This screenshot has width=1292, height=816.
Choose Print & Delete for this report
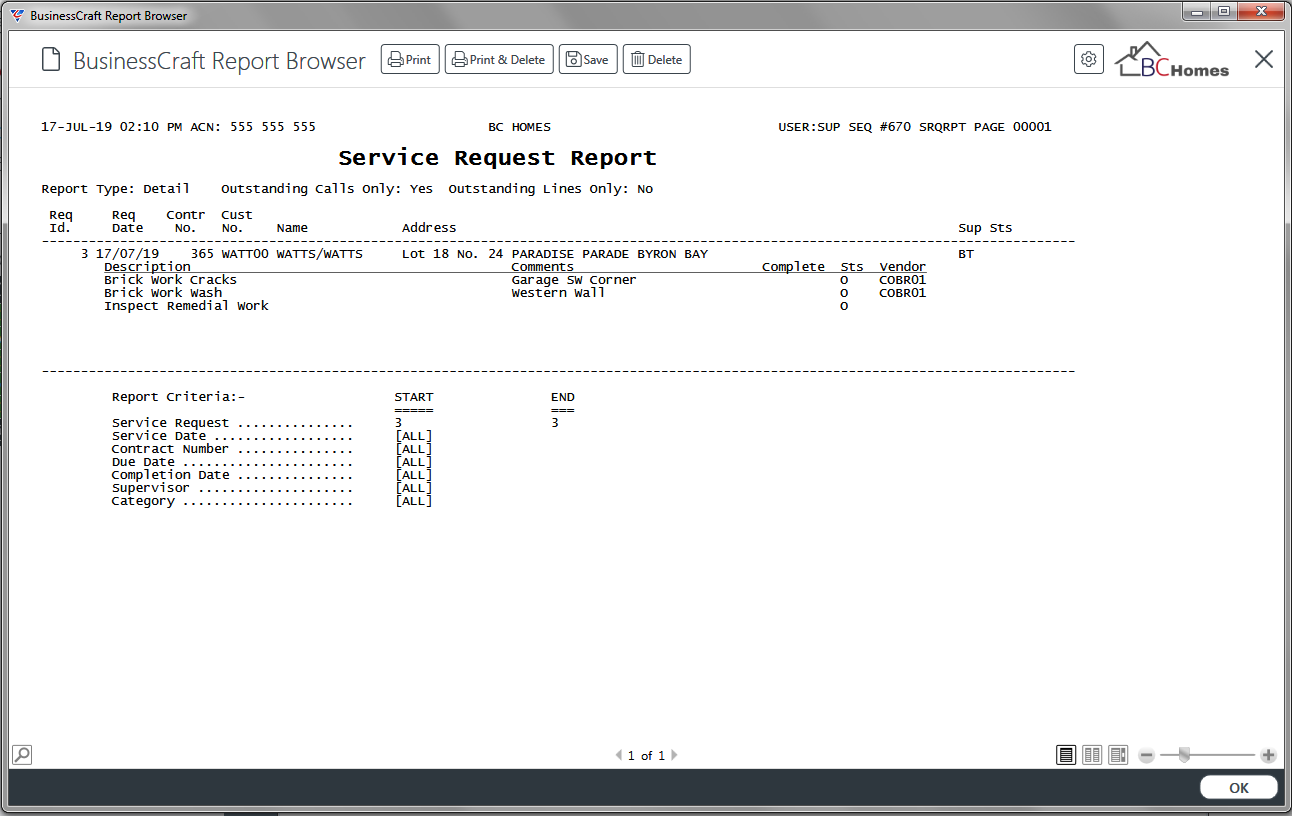tap(498, 60)
